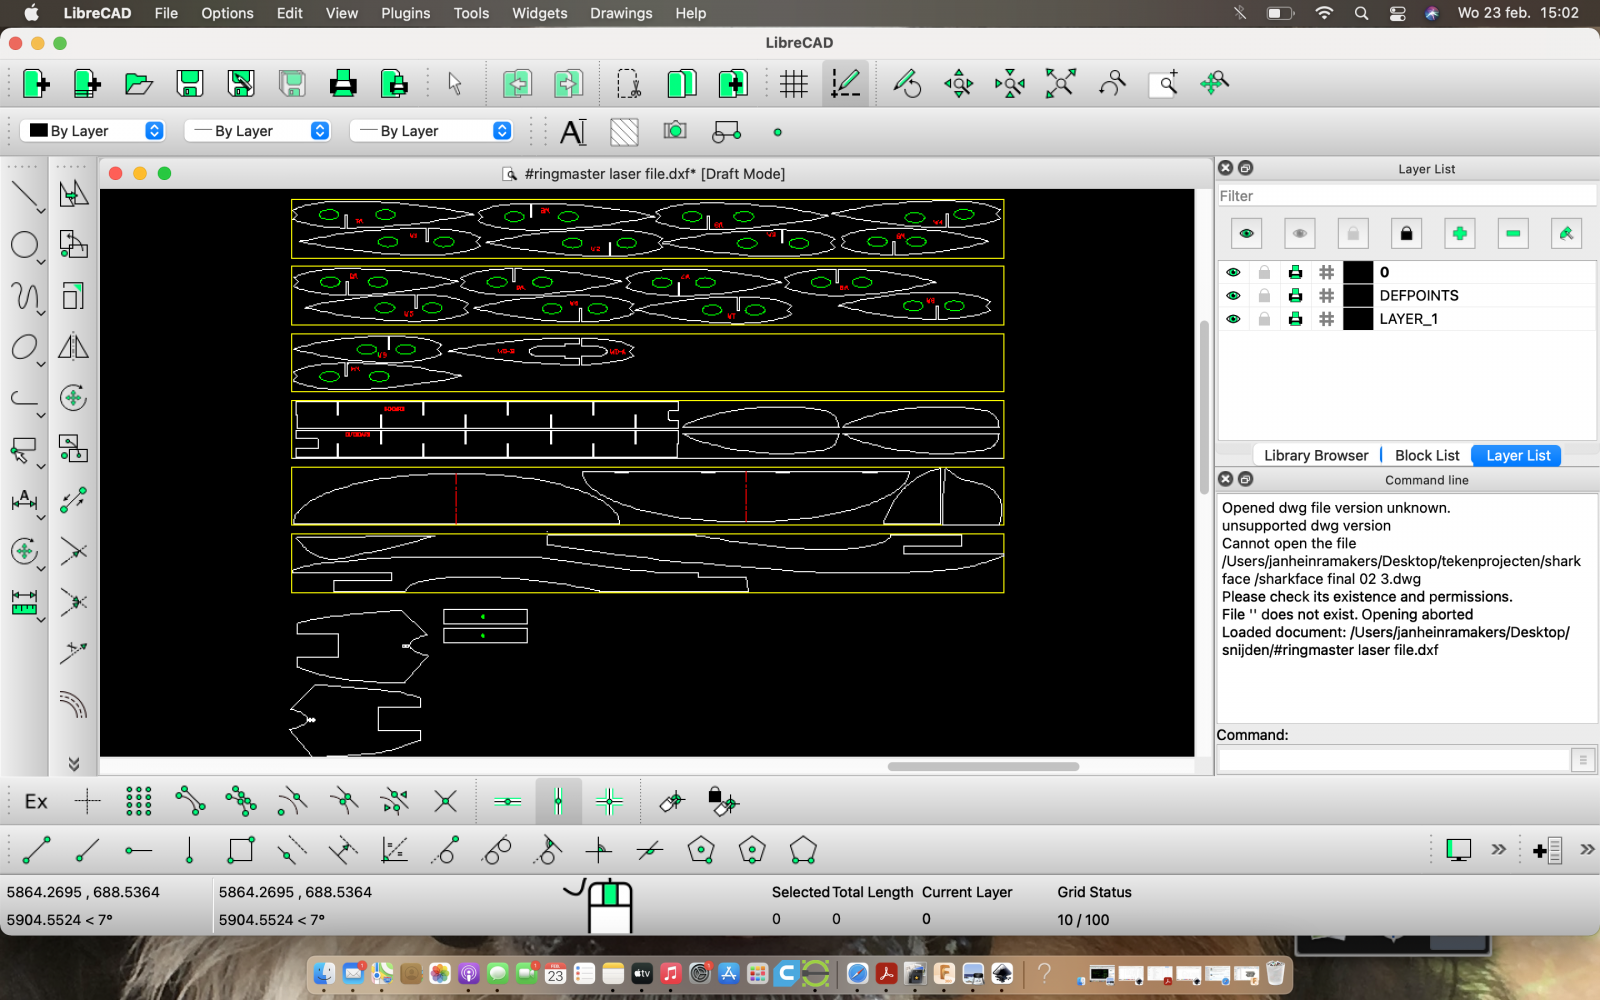The width and height of the screenshot is (1600, 1000).
Task: Print the drawing with the printer icon
Action: pos(343,83)
